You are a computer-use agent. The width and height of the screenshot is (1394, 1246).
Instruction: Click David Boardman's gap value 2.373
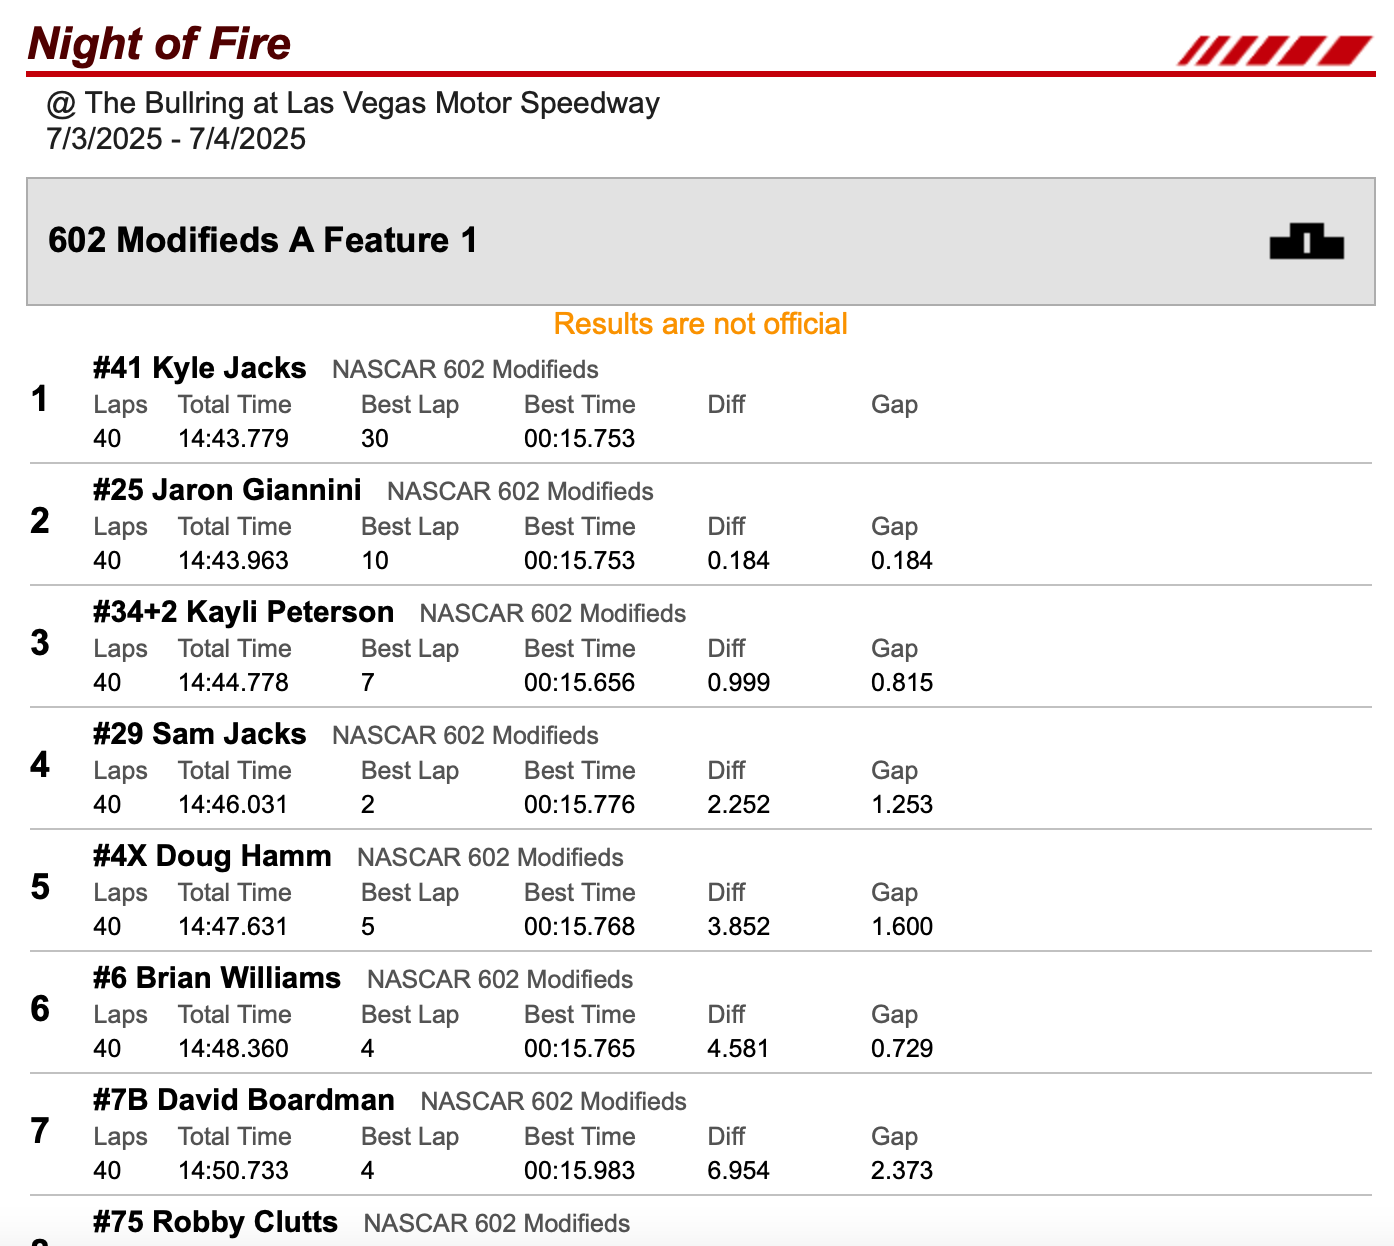(901, 1170)
